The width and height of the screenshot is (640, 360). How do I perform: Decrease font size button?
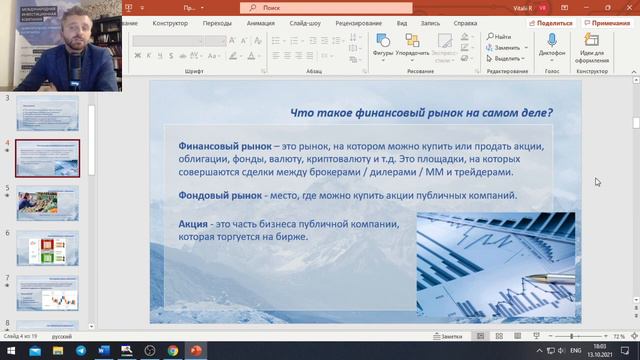(x=244, y=40)
